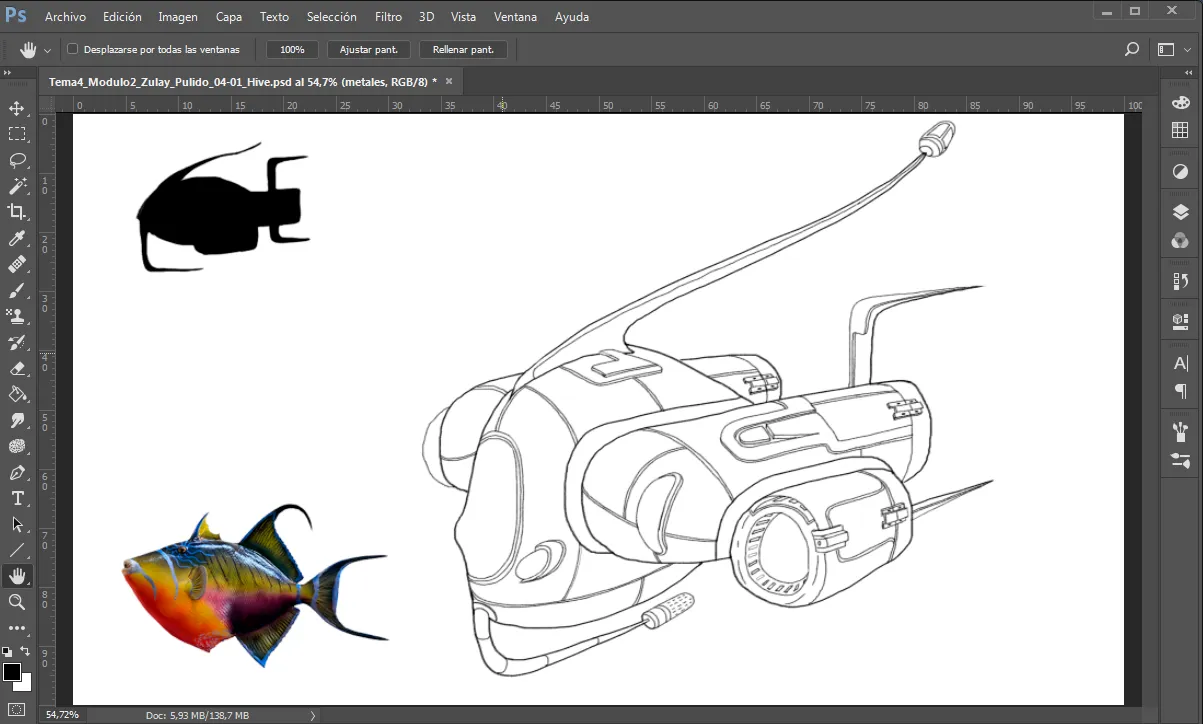This screenshot has width=1203, height=724.
Task: Select the Move tool
Action: tap(17, 108)
